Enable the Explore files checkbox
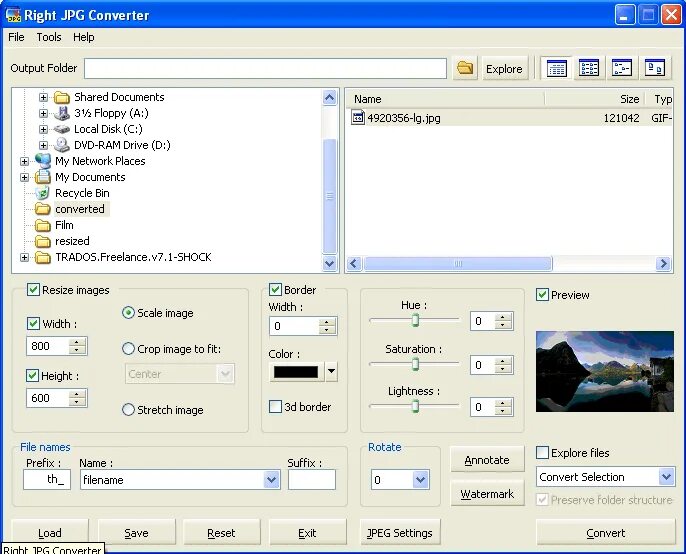This screenshot has height=554, width=686. tap(542, 452)
